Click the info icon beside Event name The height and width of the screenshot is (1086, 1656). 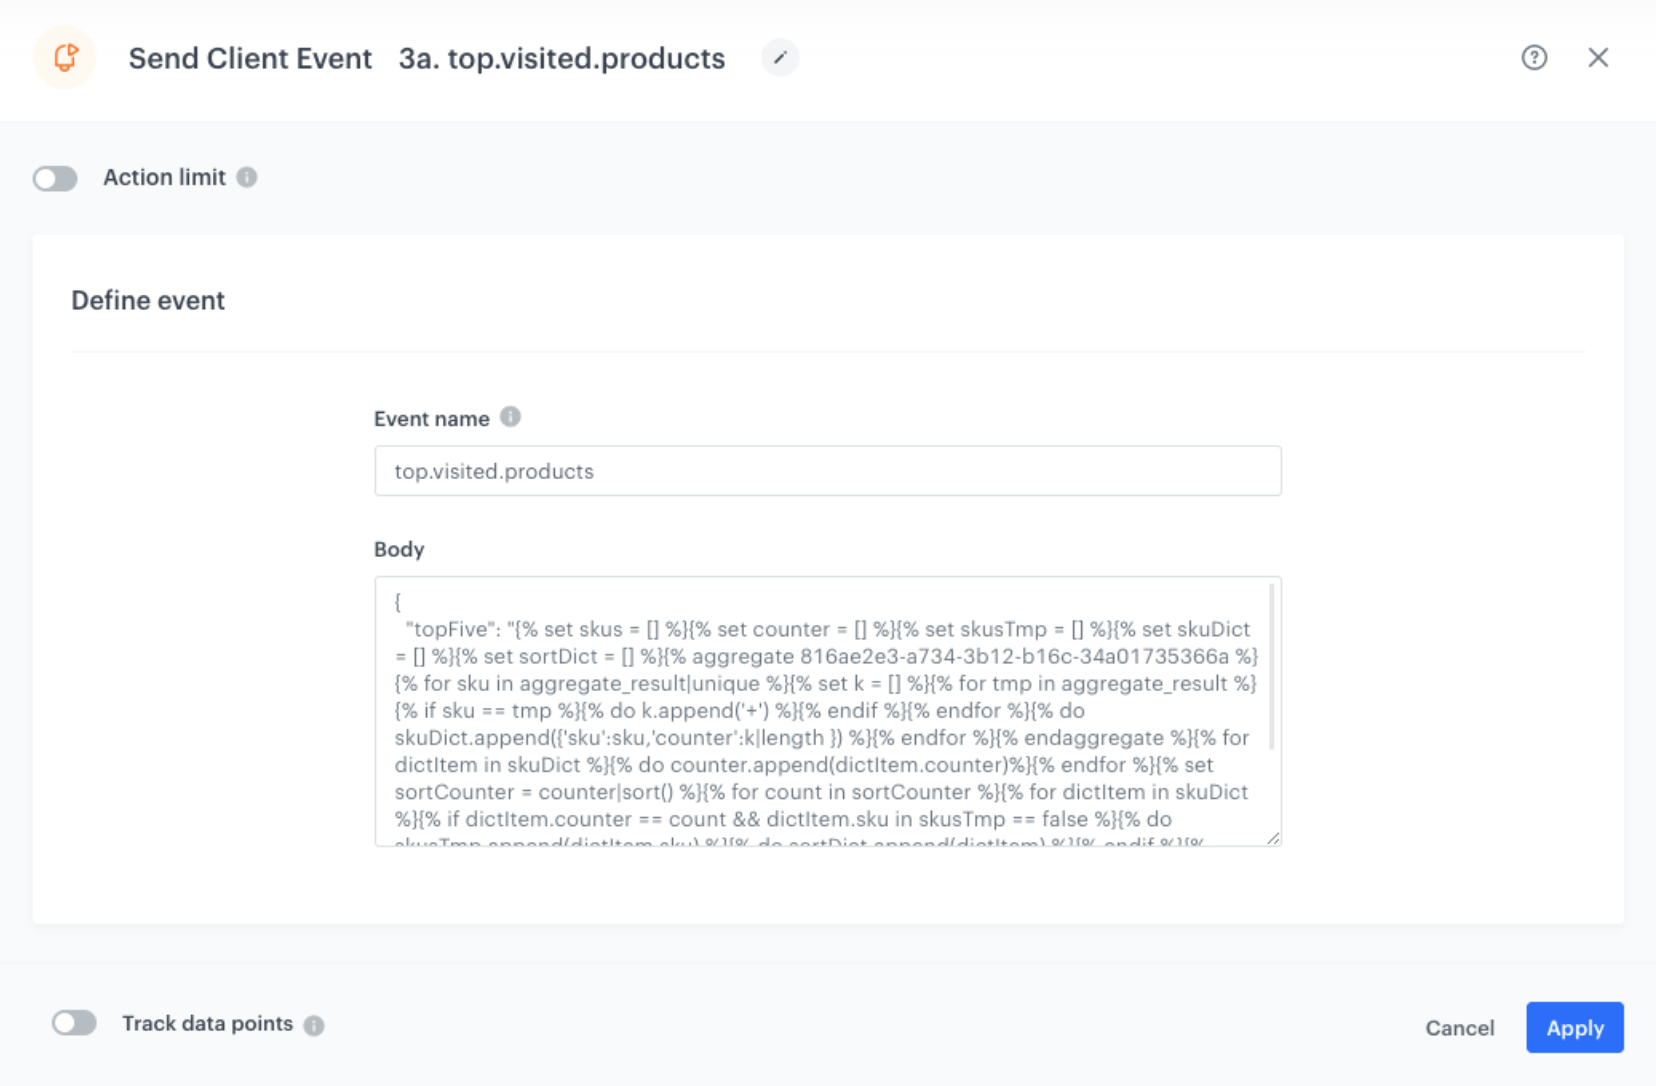tap(510, 417)
